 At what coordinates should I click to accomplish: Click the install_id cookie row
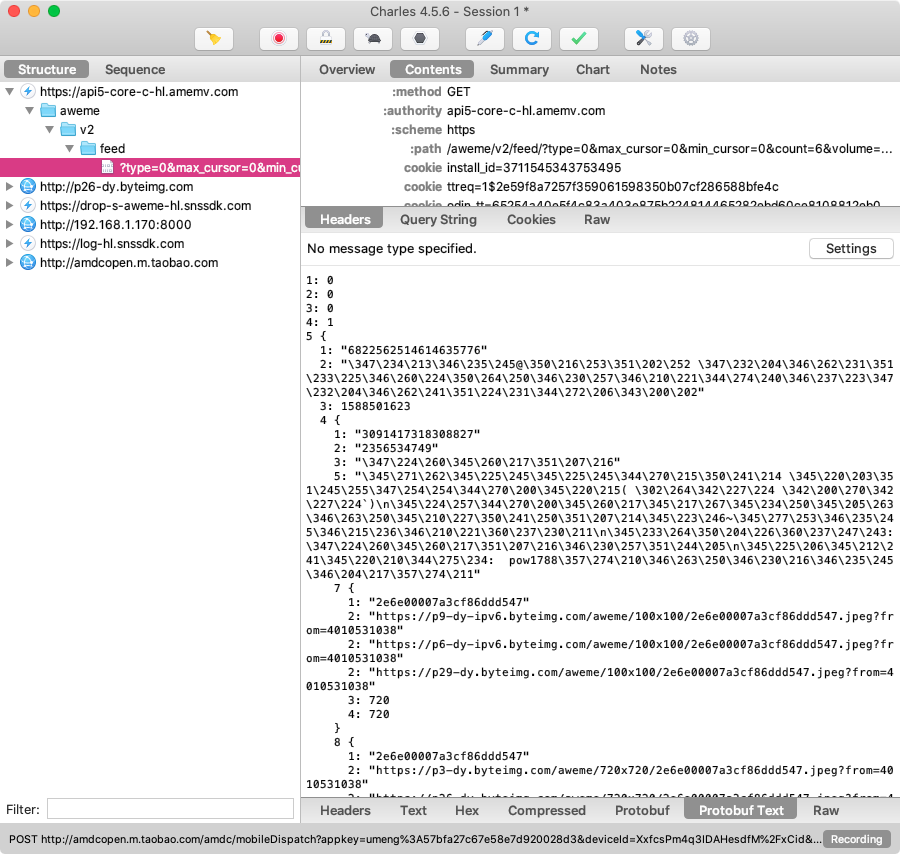(x=600, y=168)
